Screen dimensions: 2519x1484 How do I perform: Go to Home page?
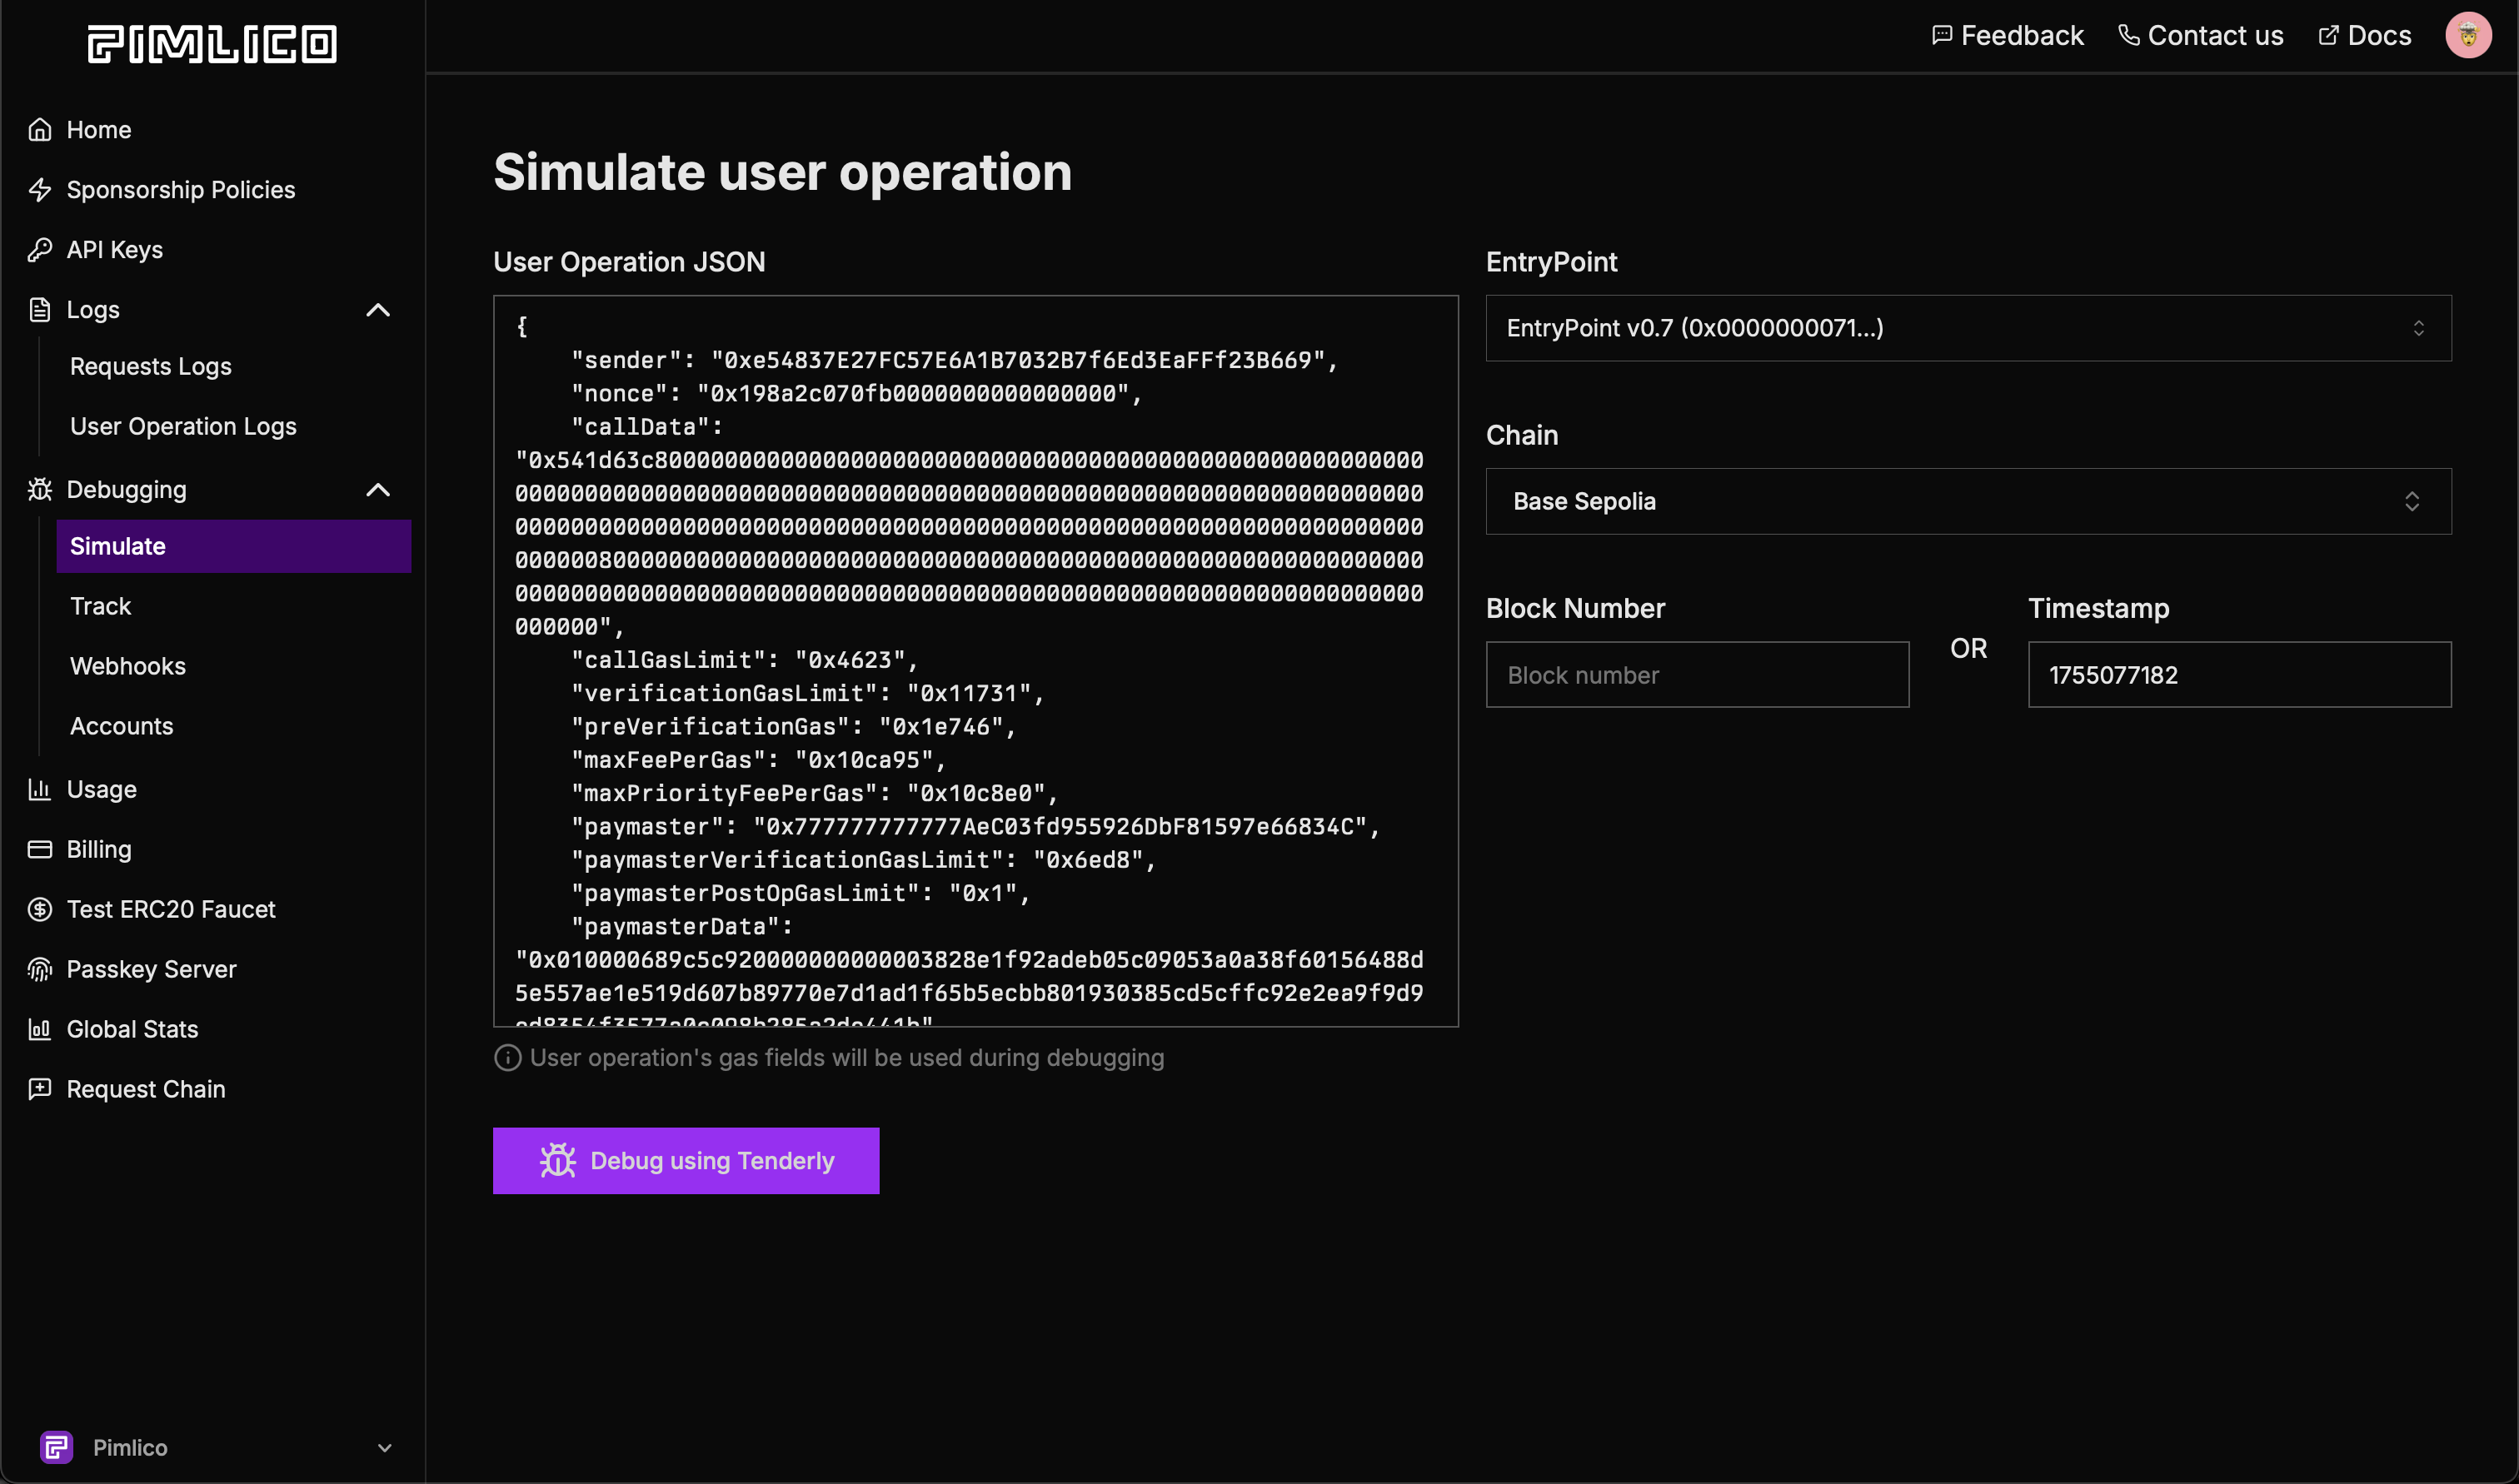[x=99, y=130]
